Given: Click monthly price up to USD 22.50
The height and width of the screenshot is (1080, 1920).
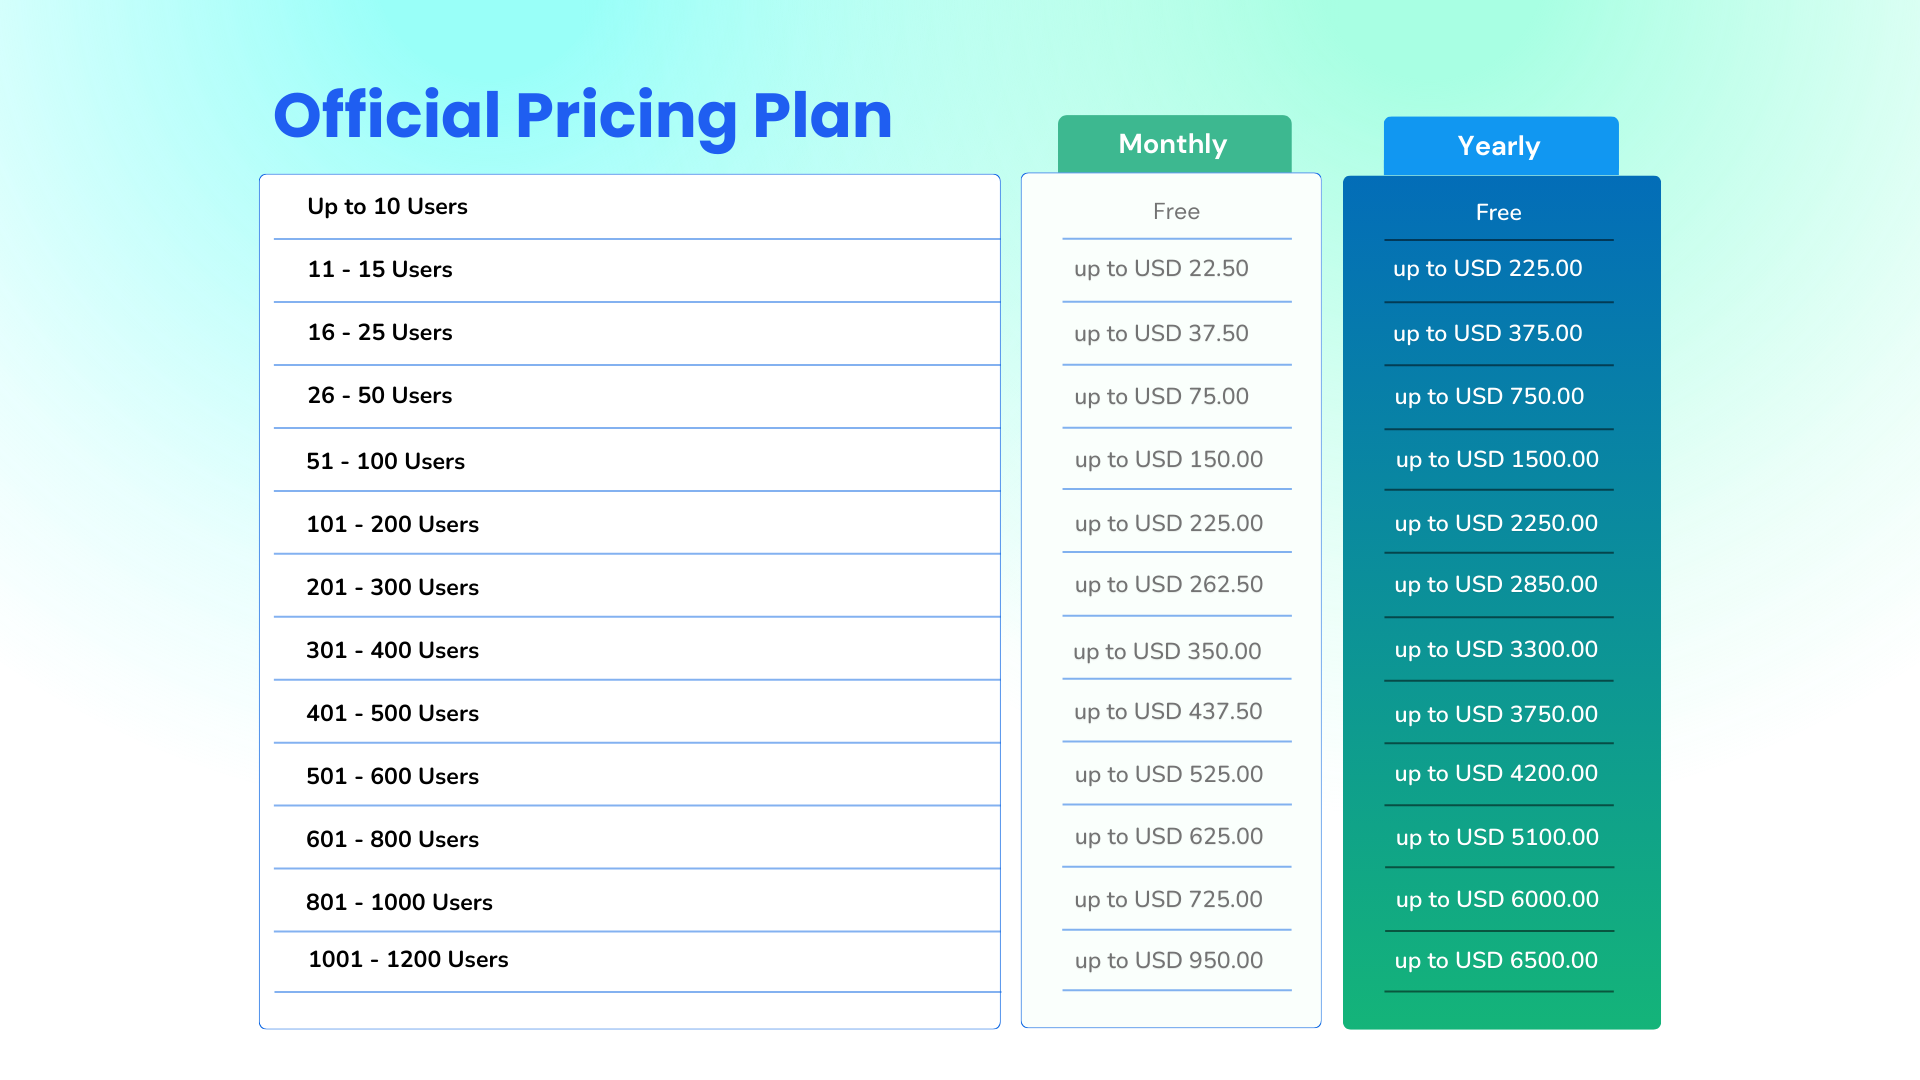Looking at the screenshot, I should pos(1161,269).
